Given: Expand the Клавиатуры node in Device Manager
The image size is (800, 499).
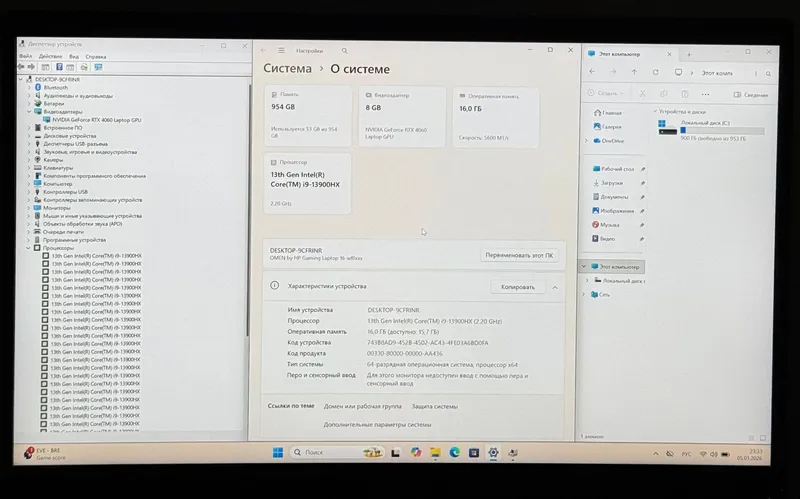Looking at the screenshot, I should point(29,167).
